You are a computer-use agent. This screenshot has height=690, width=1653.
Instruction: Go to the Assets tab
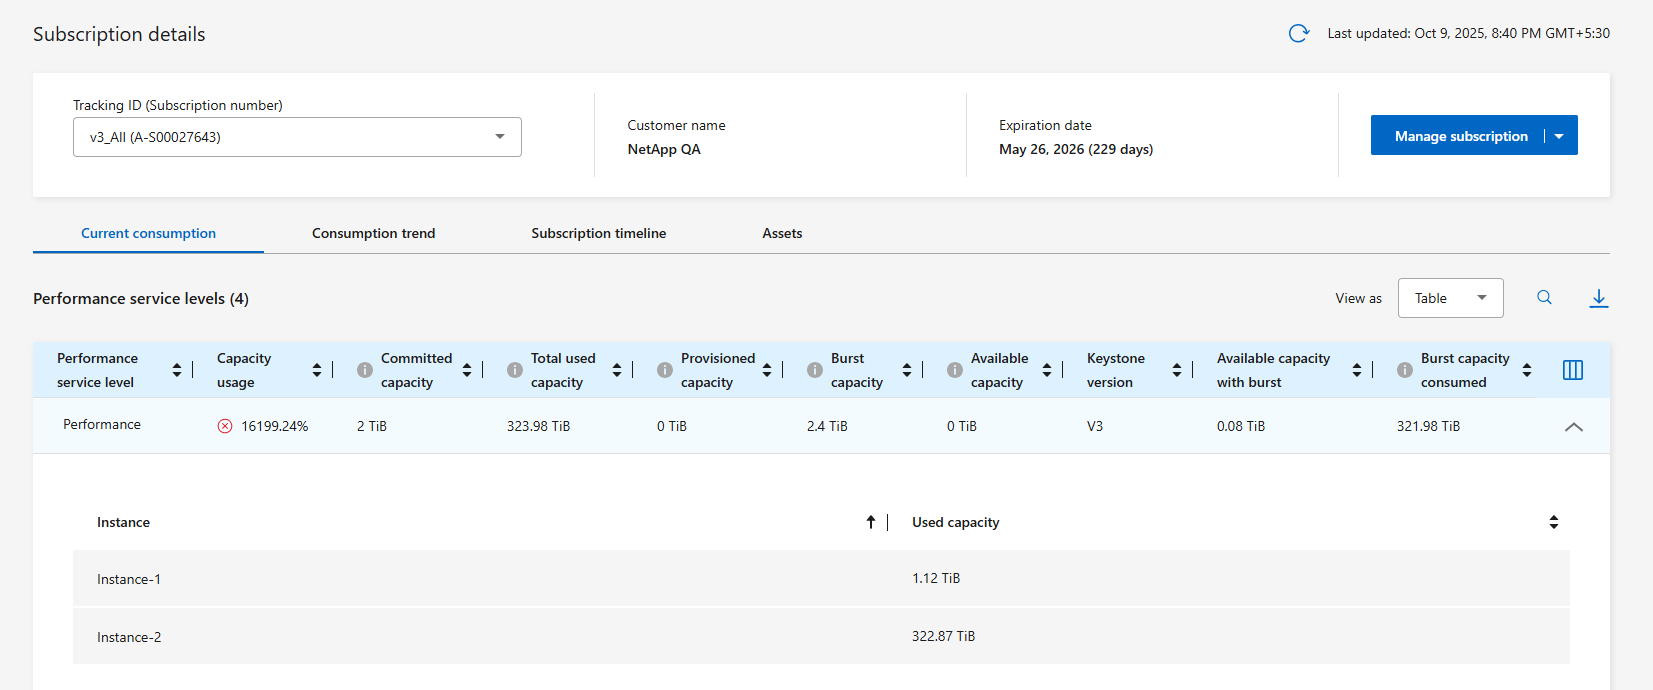tap(782, 233)
